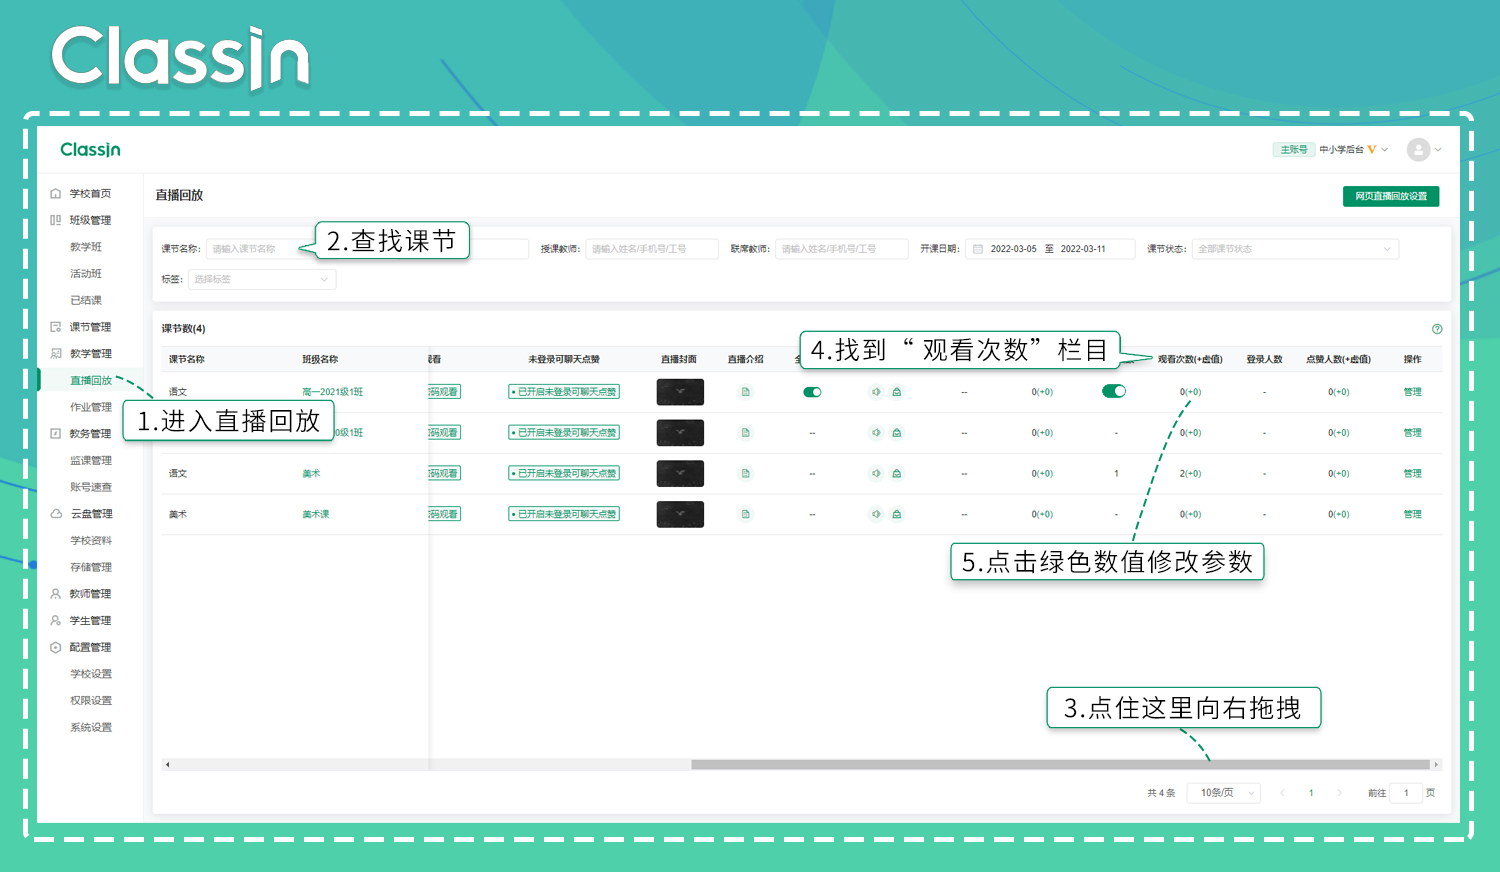
Task: Click the scrollbar right arrow
Action: [x=1436, y=765]
